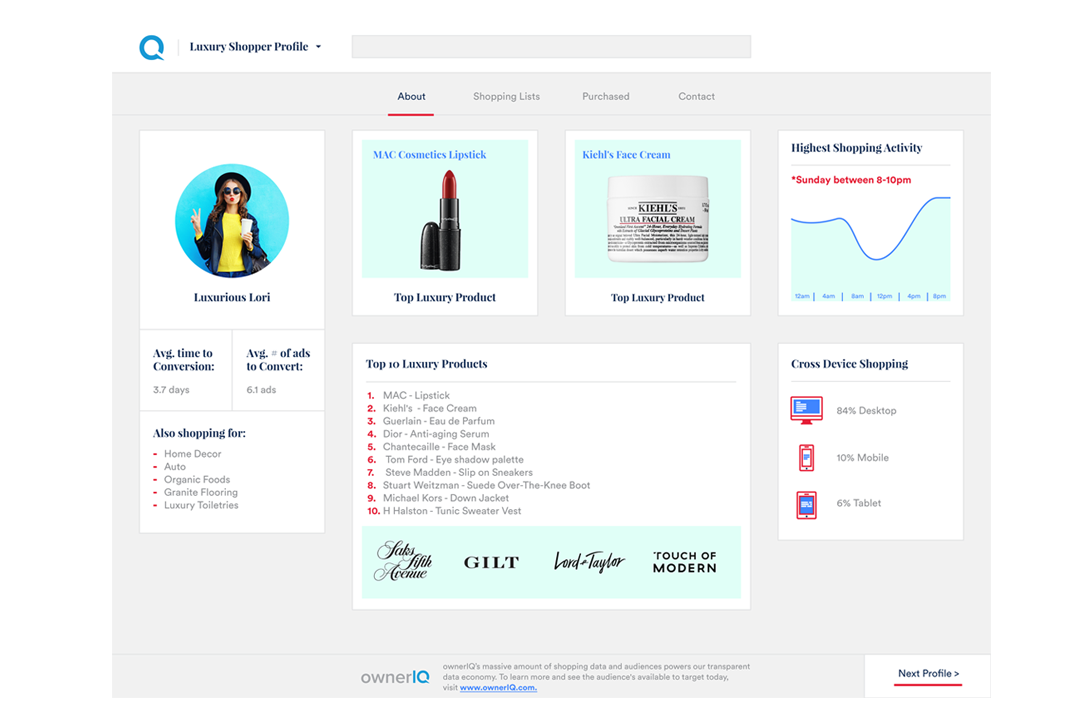Click the Next Profile button
Screen dimensions: 1080x720
pyautogui.click(x=928, y=674)
